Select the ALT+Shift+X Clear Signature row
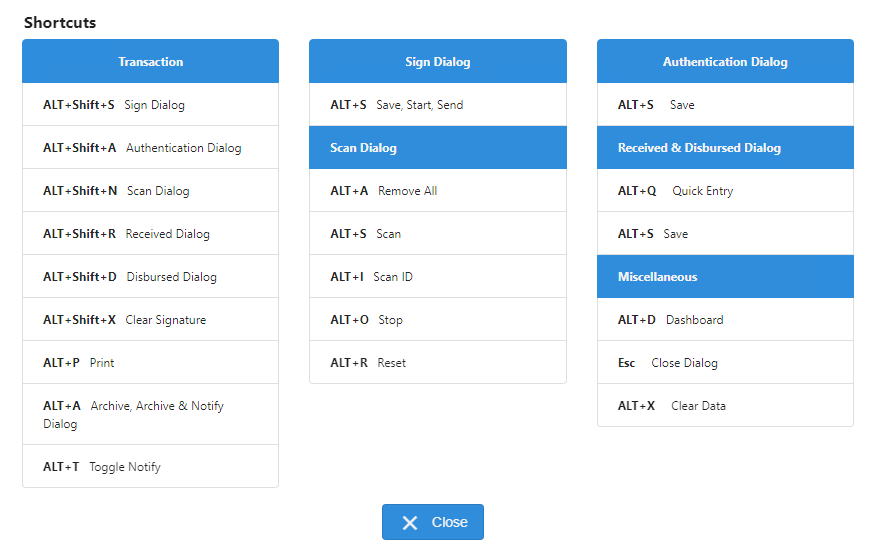Screen dimensions: 875x555 coord(150,320)
